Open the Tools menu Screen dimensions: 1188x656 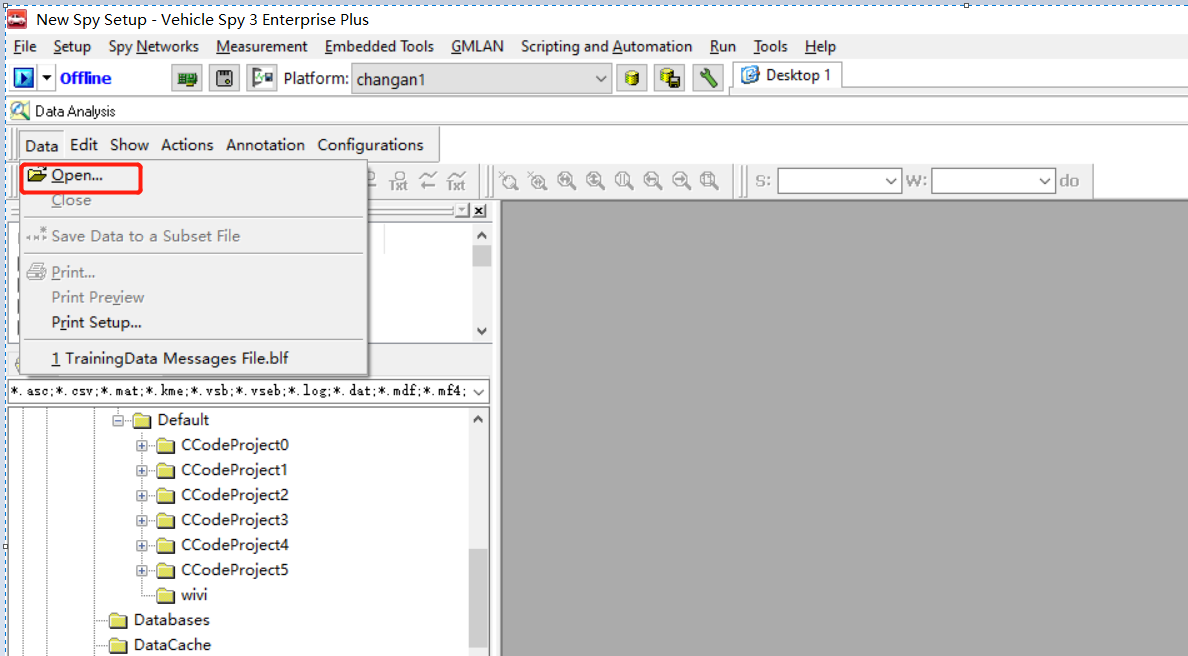pyautogui.click(x=771, y=46)
